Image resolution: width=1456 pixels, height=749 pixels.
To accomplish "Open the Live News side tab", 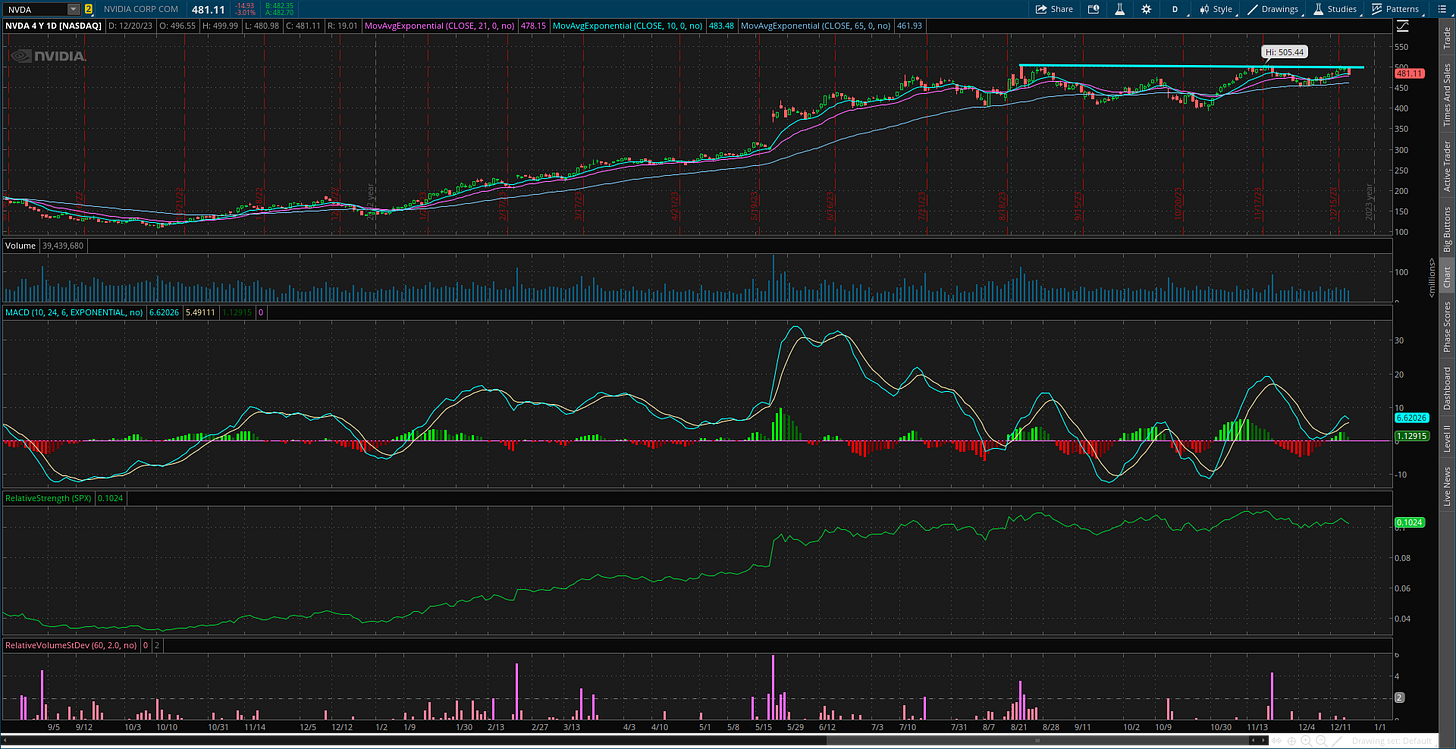I will click(x=1446, y=485).
